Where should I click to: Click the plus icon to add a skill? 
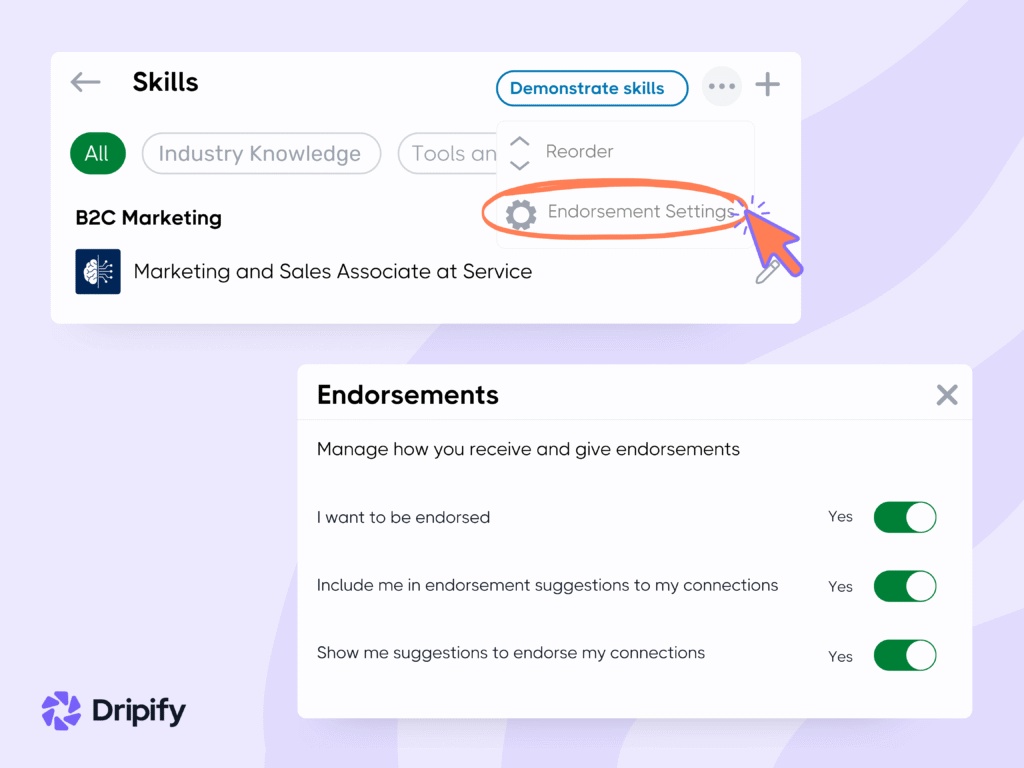pos(767,85)
